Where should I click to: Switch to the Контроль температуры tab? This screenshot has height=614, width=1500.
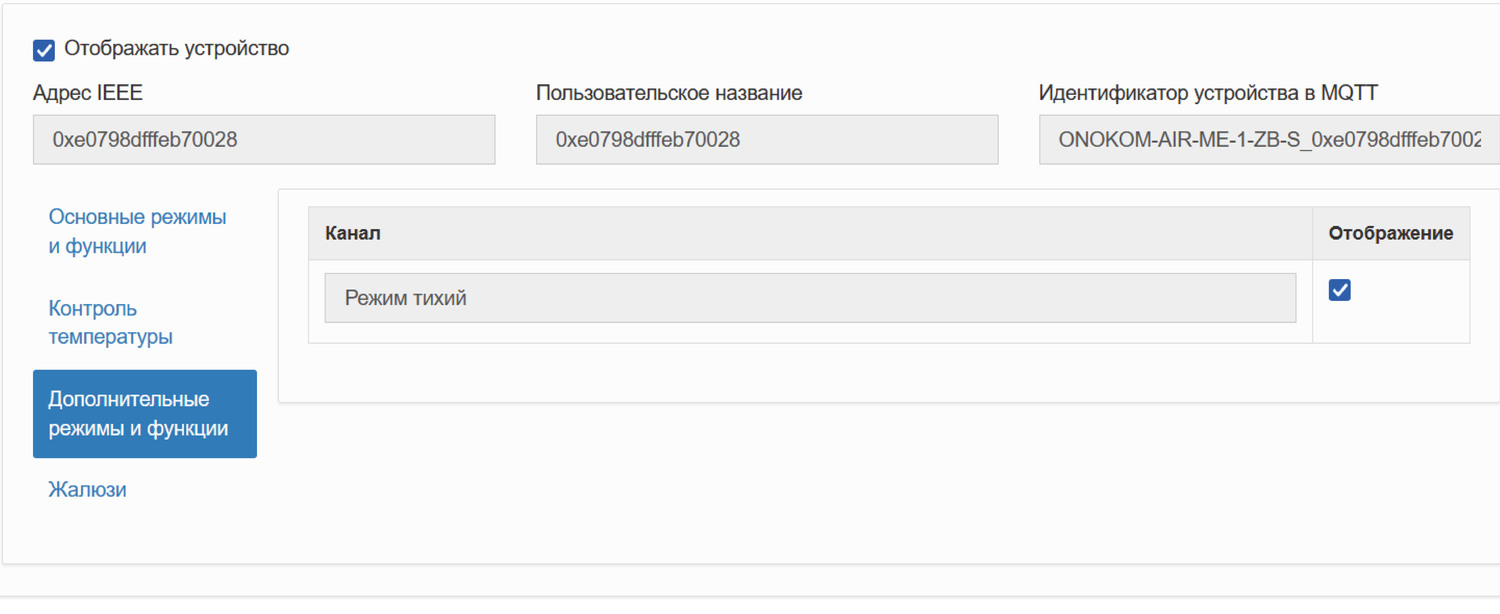pos(110,322)
